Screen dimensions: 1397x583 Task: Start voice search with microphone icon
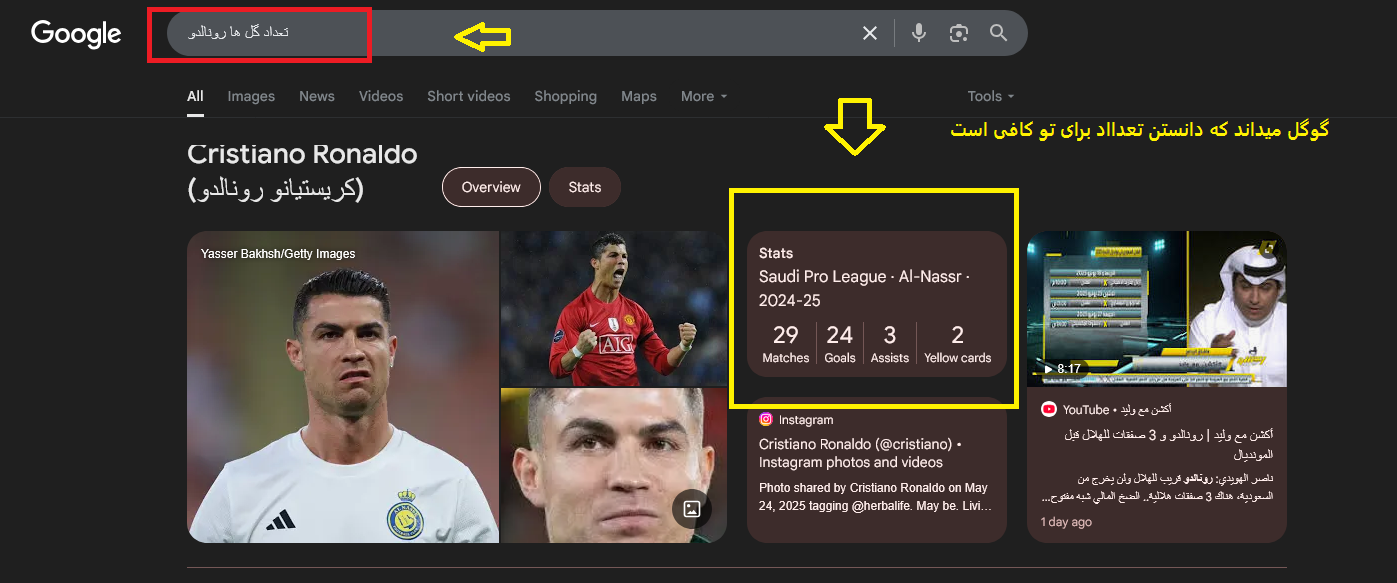click(x=919, y=33)
